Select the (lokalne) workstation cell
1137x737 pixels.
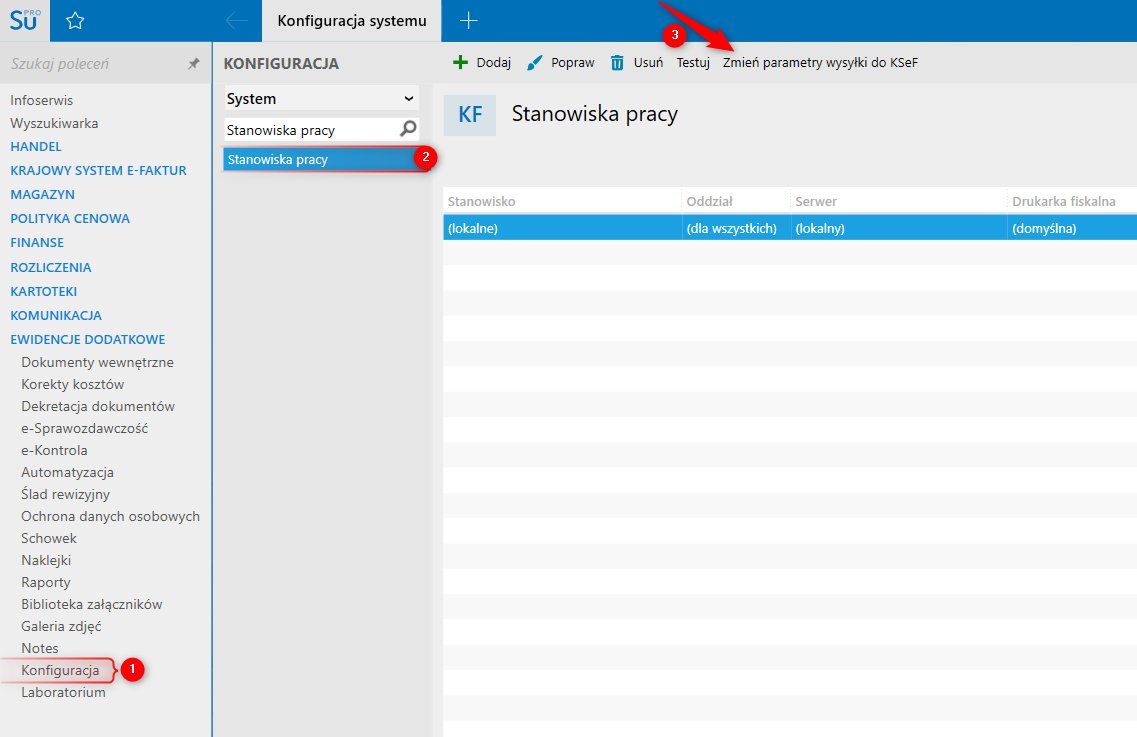coord(563,228)
